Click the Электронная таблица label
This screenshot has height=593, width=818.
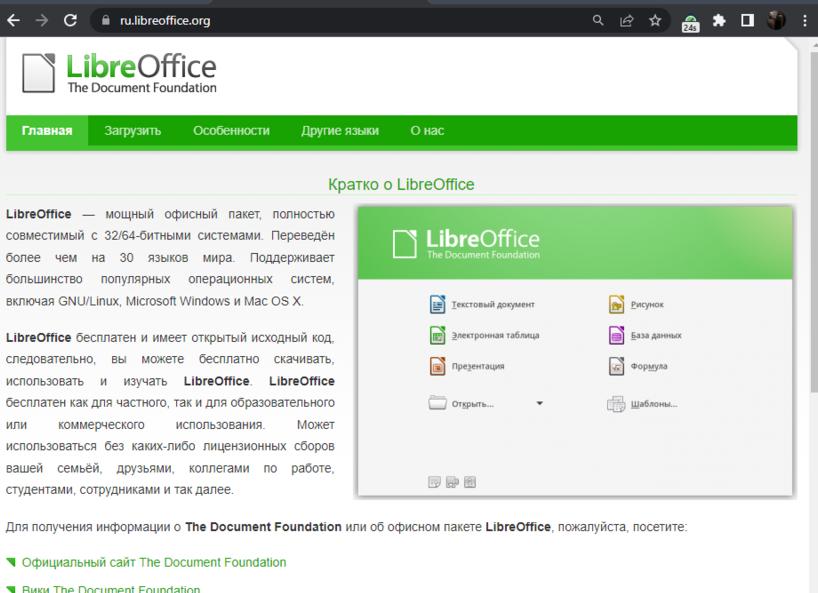point(495,335)
